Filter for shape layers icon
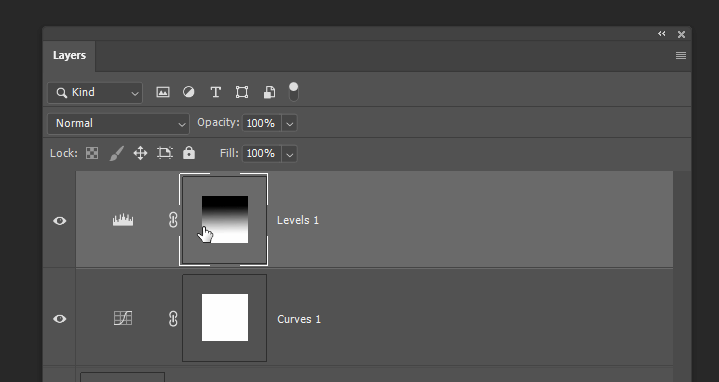Image resolution: width=719 pixels, height=382 pixels. tap(242, 92)
